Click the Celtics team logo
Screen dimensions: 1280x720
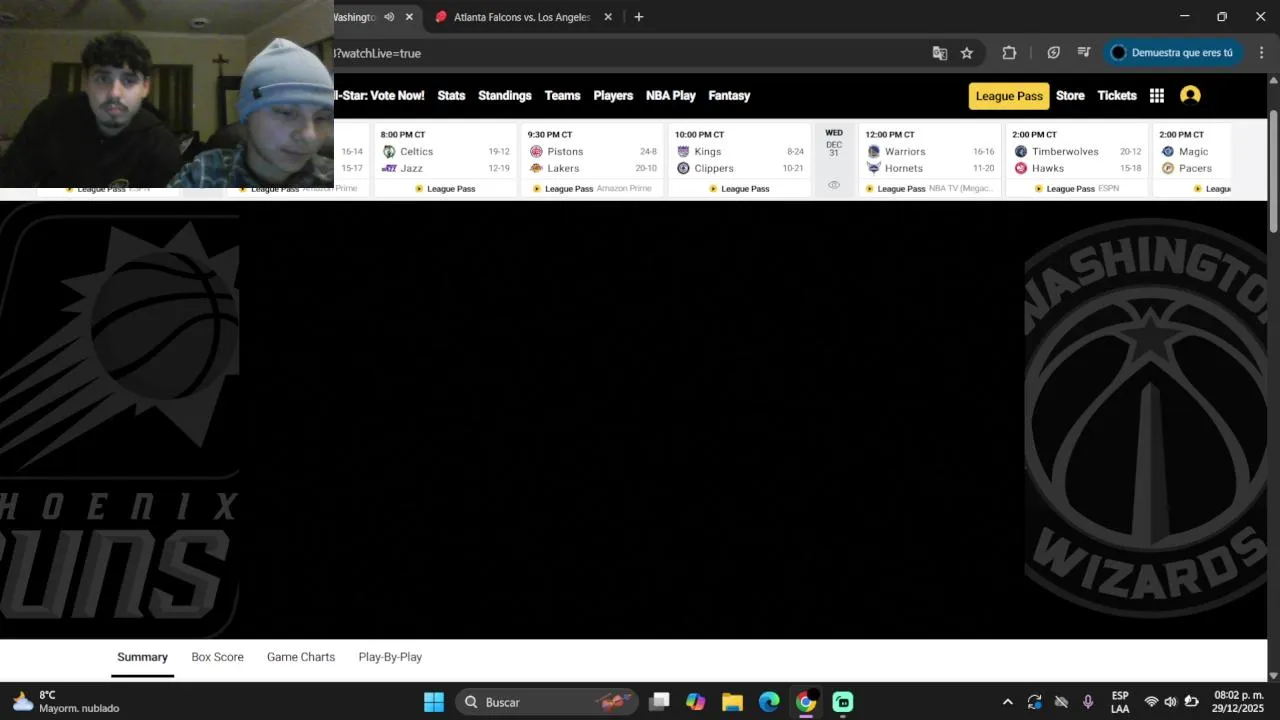pyautogui.click(x=389, y=152)
